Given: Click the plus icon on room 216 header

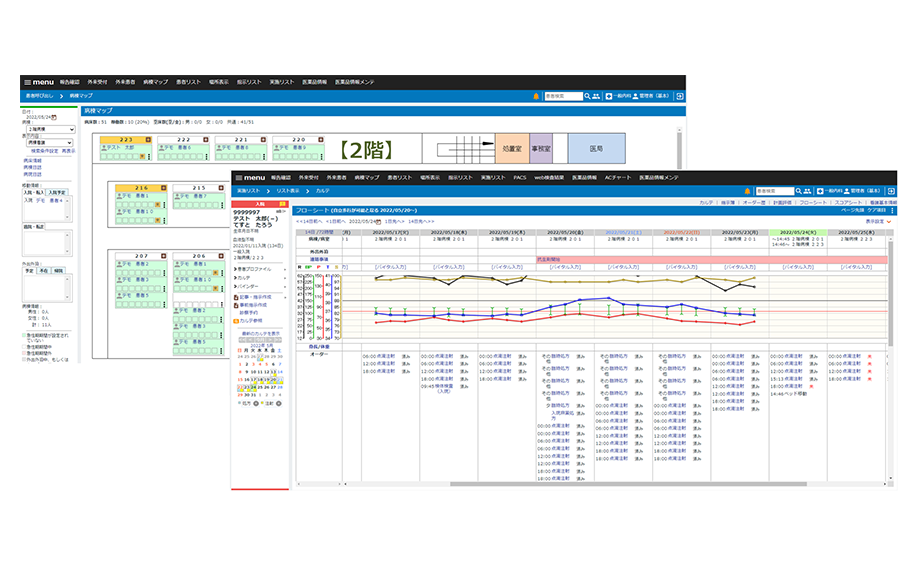Looking at the screenshot, I should click(165, 187).
